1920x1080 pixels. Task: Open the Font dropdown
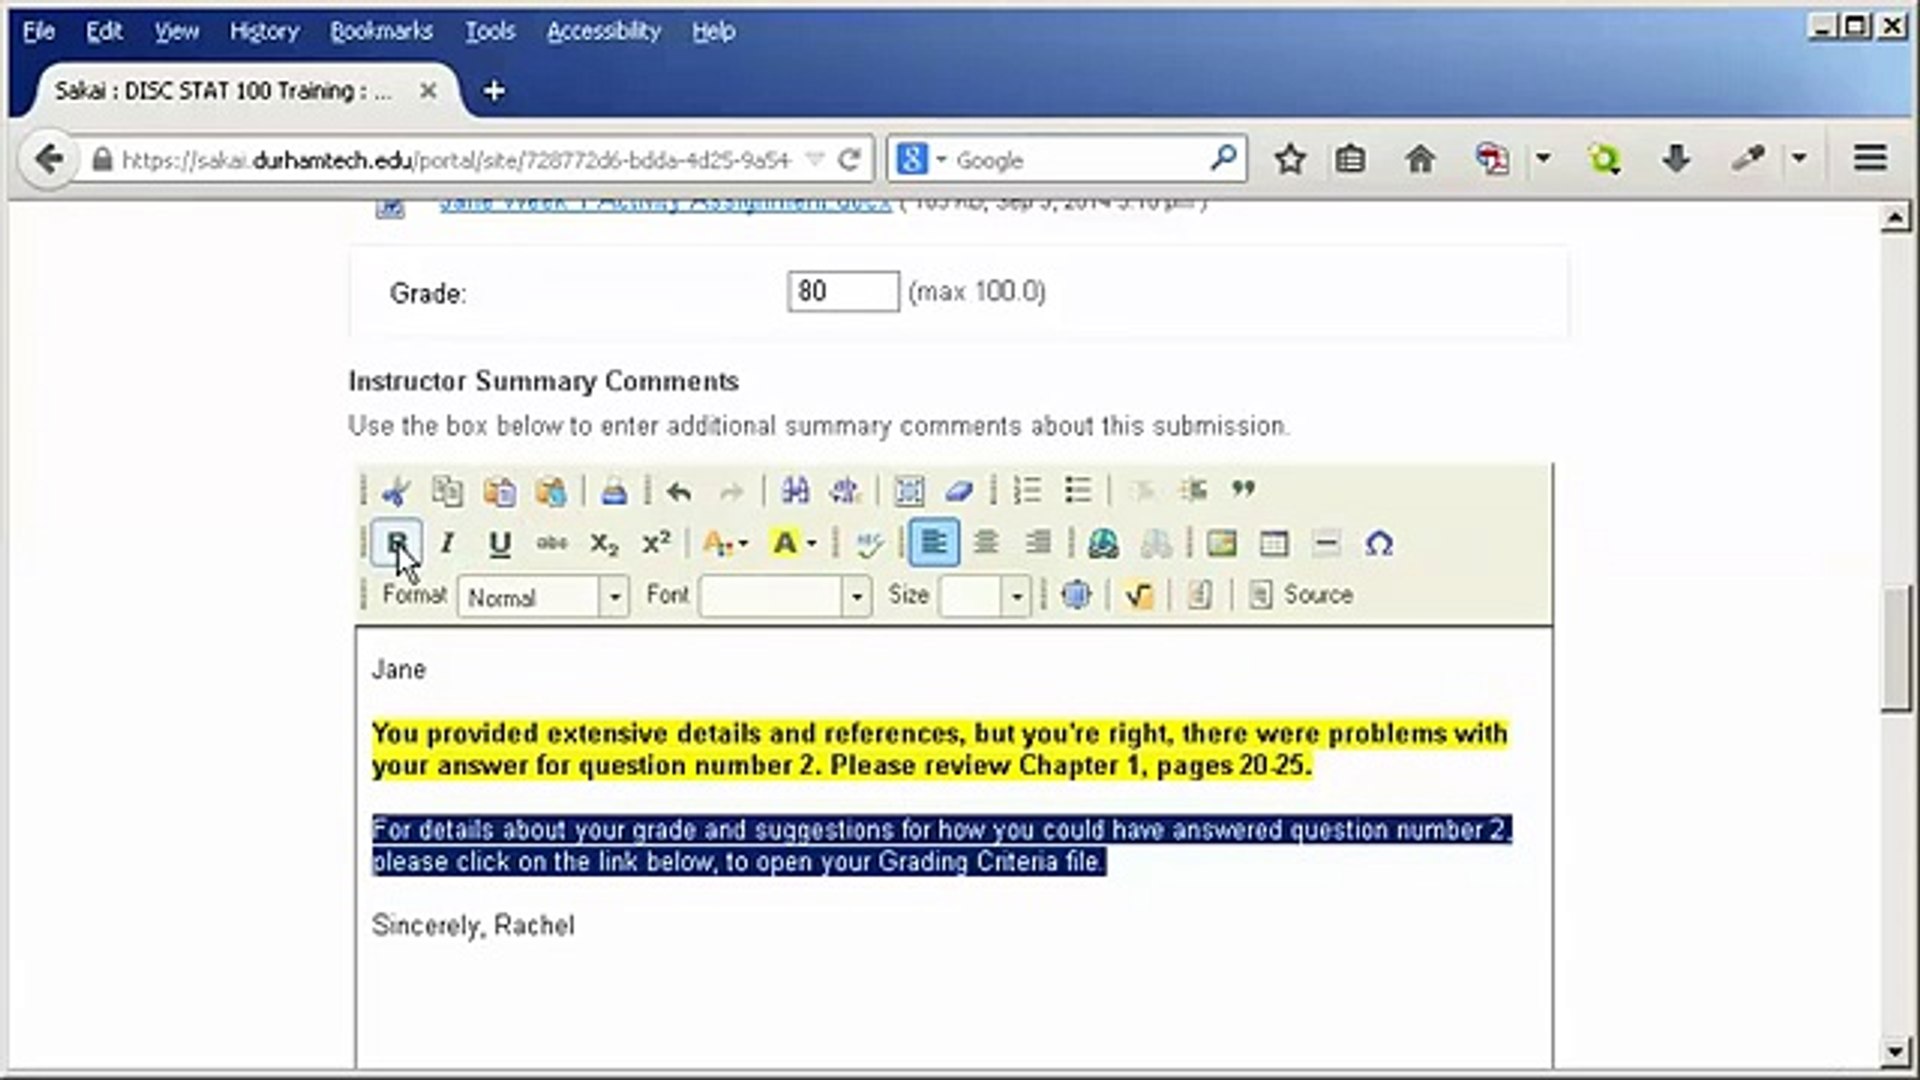click(784, 597)
